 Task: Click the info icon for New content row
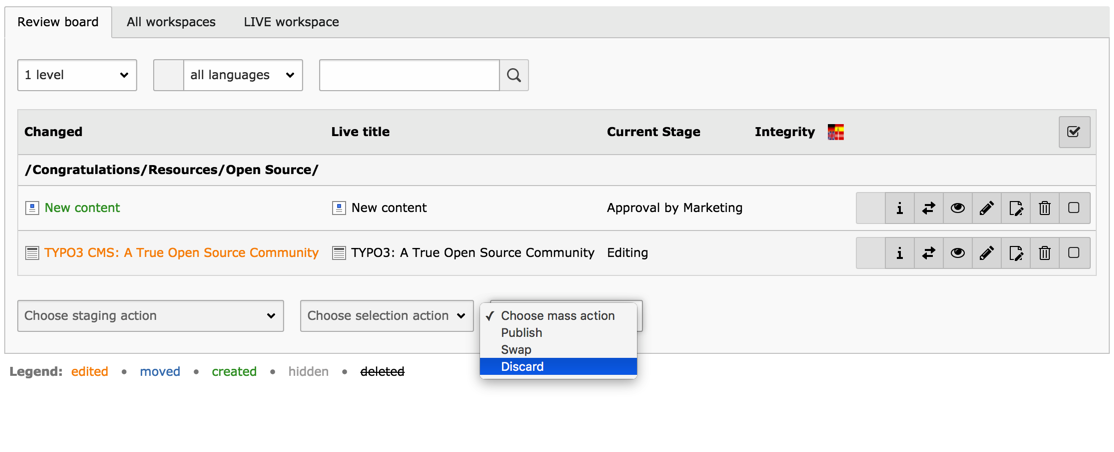click(899, 208)
